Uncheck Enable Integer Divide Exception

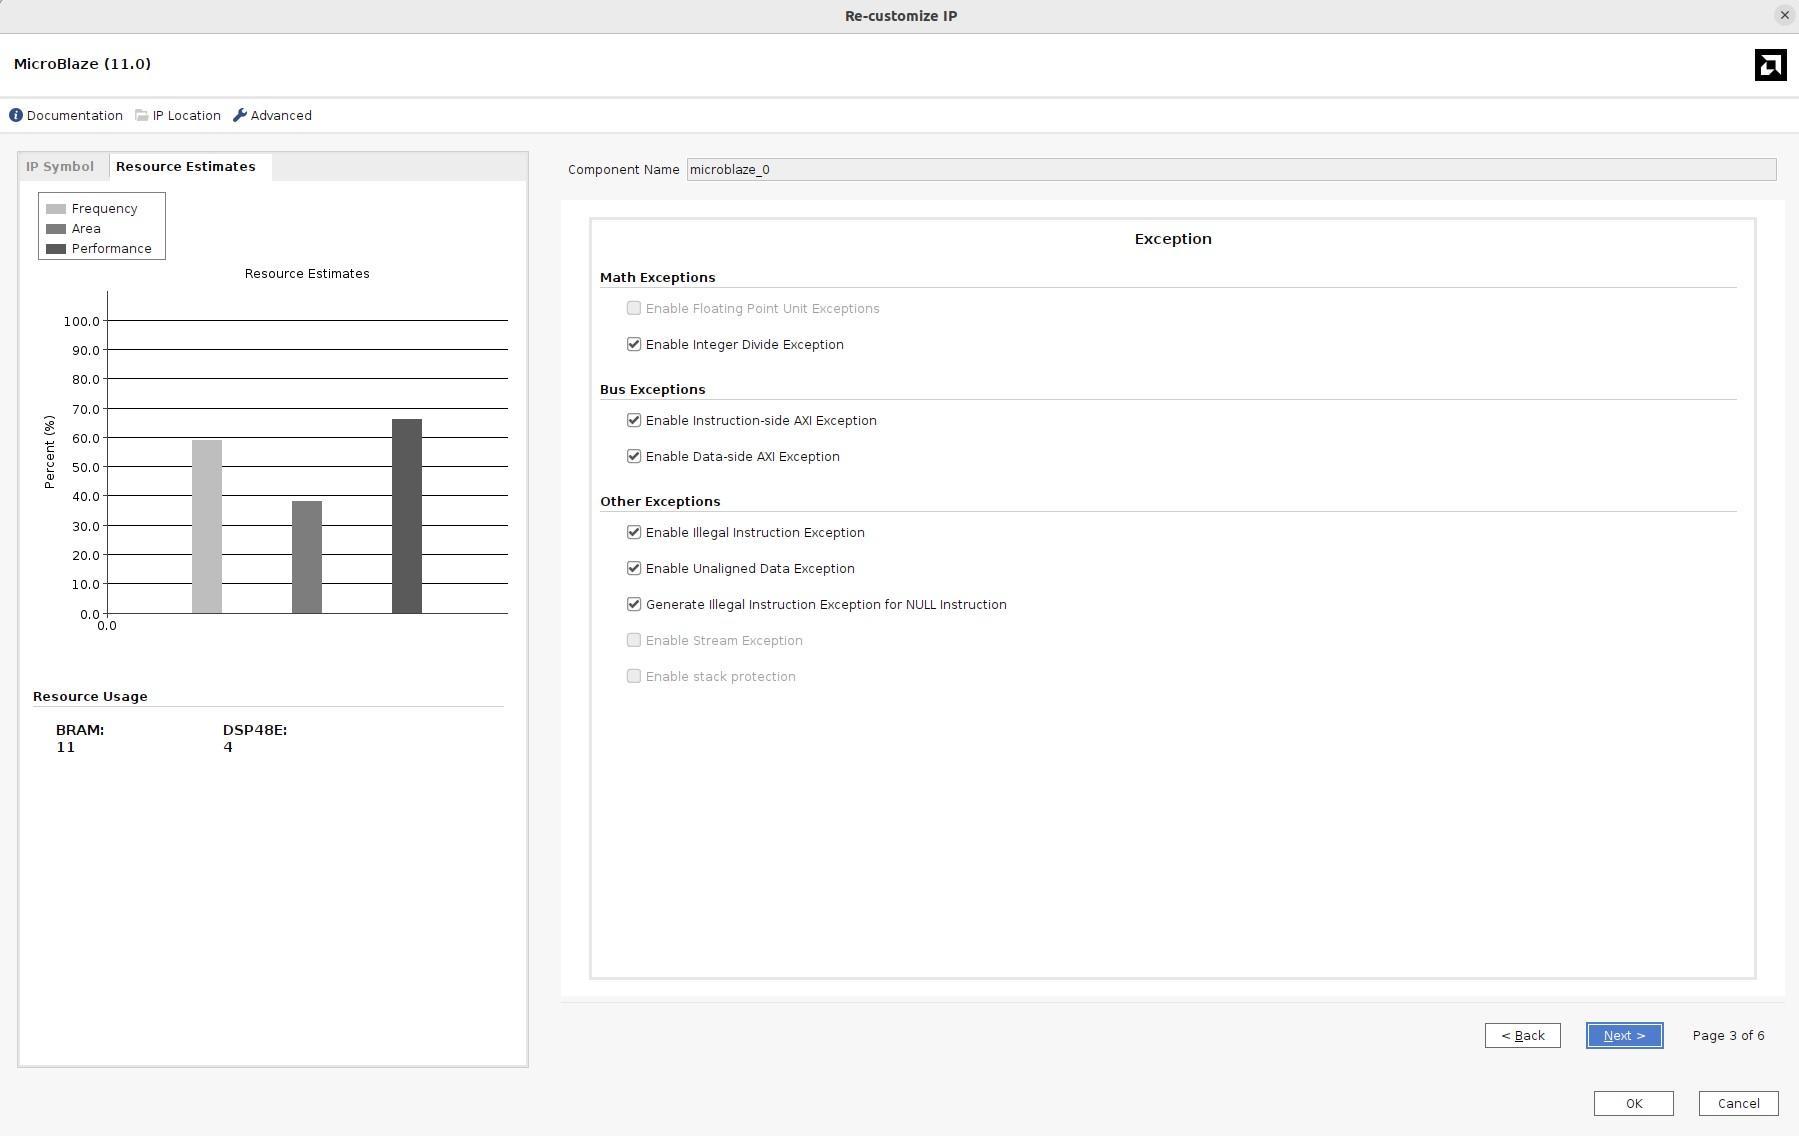click(634, 344)
